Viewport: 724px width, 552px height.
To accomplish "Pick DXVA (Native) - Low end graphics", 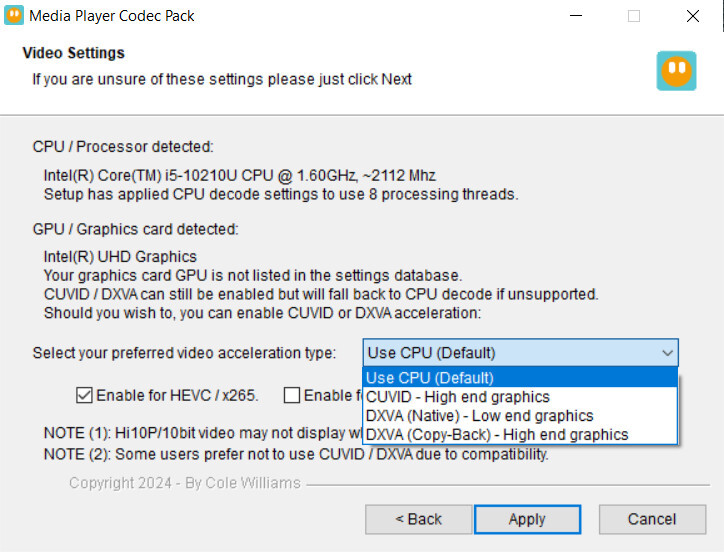I will tap(520, 416).
